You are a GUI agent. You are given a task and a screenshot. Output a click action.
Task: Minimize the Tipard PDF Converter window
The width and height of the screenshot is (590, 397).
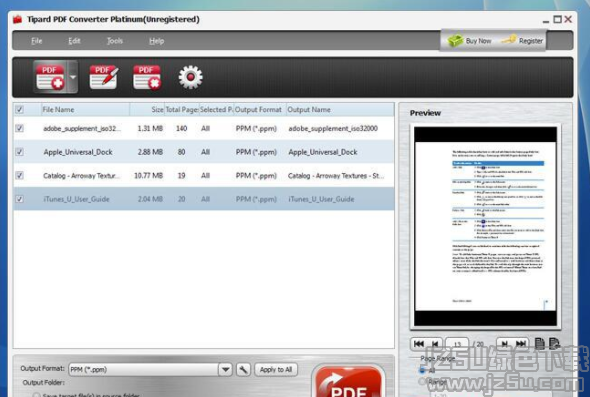546,20
